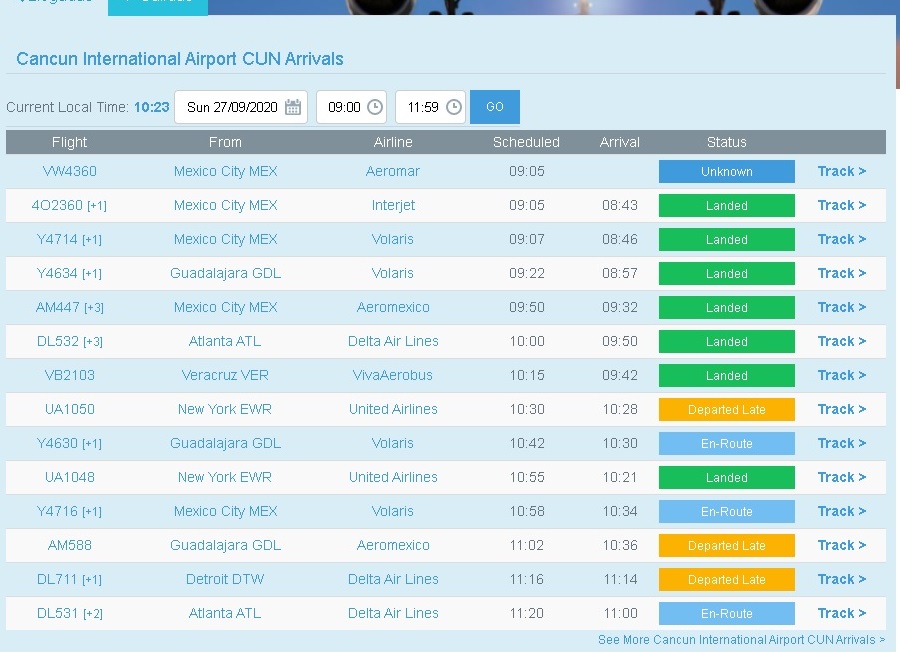Click the date field showing Sun 27/09/2020
900x652 pixels.
point(232,107)
